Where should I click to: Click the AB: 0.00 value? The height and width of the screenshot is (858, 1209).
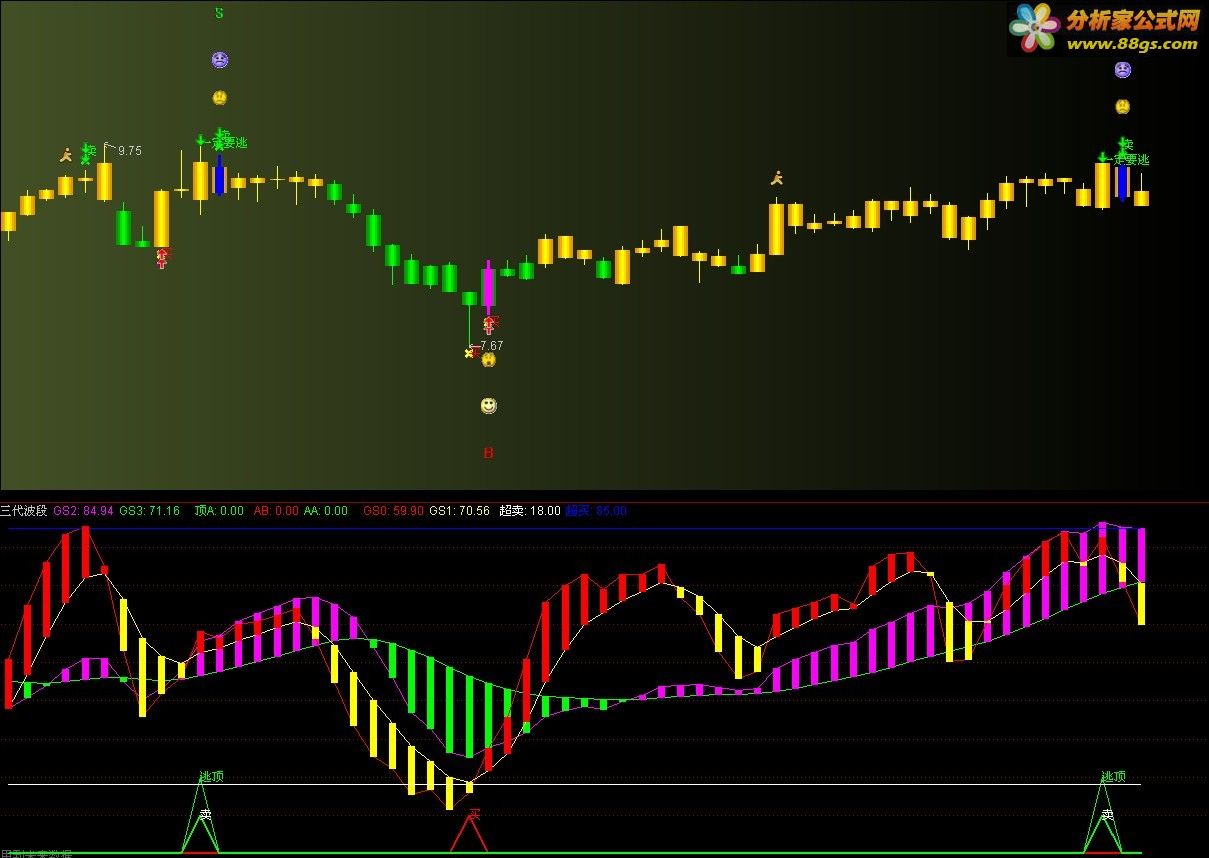(x=276, y=511)
